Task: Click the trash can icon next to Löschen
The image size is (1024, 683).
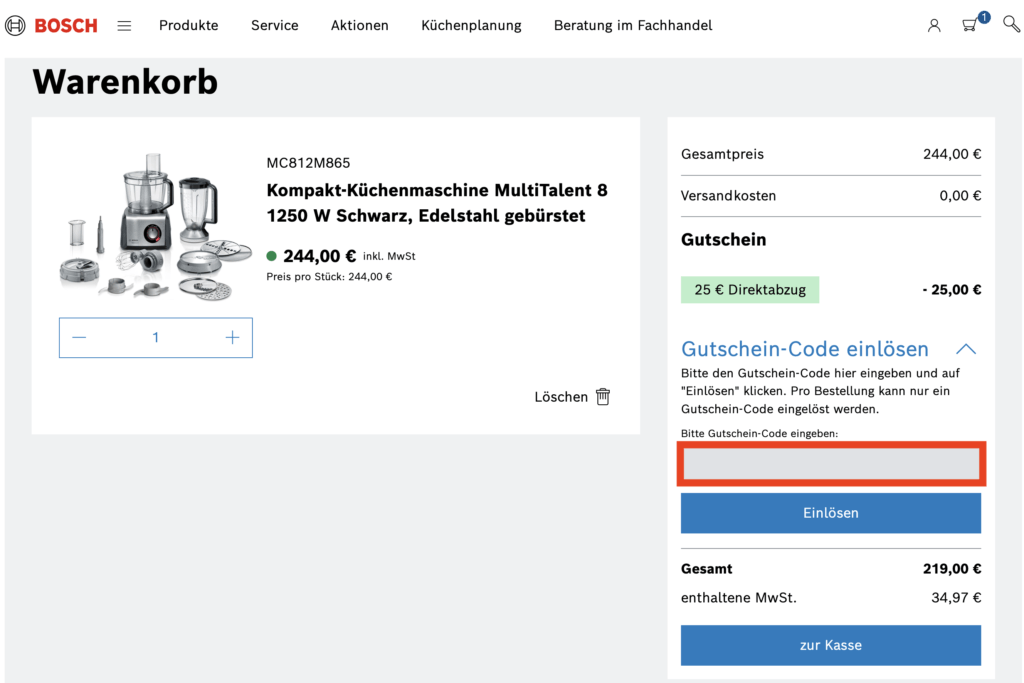Action: (603, 396)
